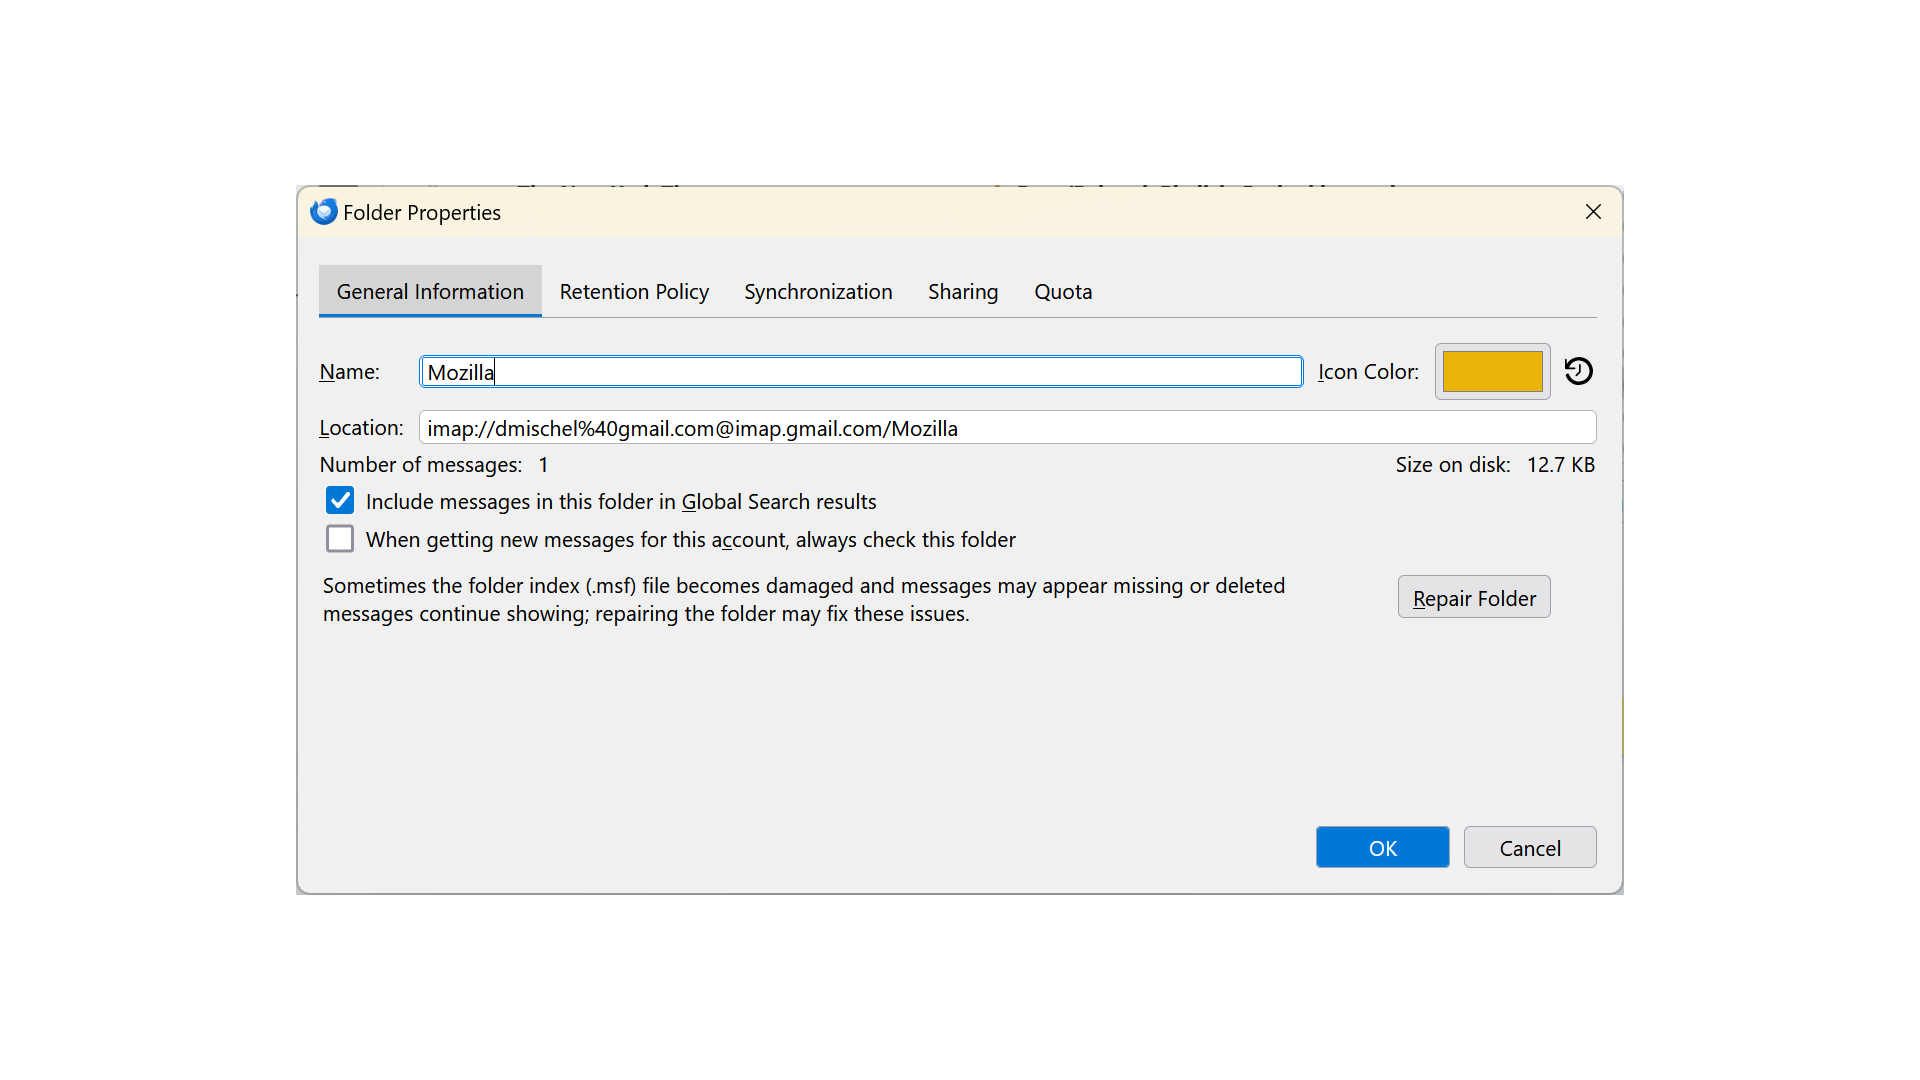The image size is (1920, 1080).
Task: Uncheck Include messages in Global Search results
Action: [x=340, y=500]
